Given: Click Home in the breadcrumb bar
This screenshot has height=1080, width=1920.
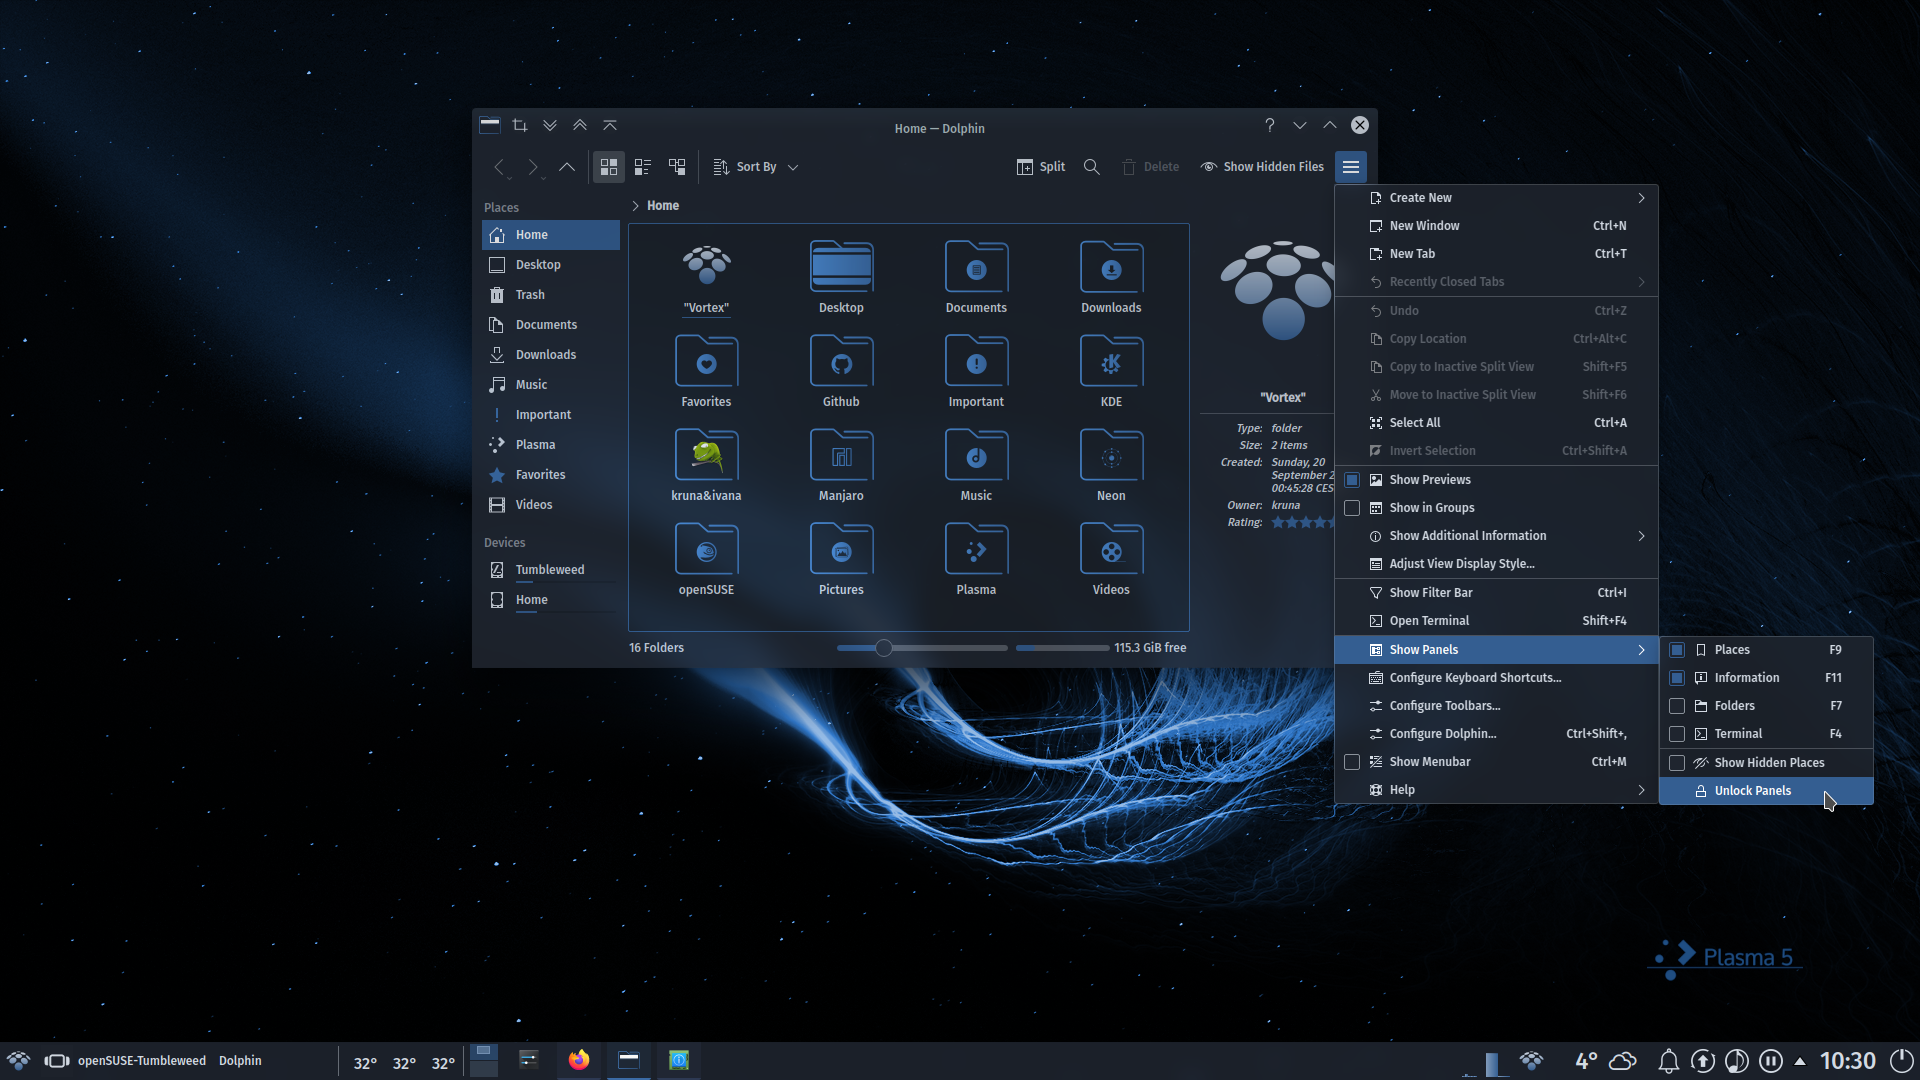Looking at the screenshot, I should point(662,206).
